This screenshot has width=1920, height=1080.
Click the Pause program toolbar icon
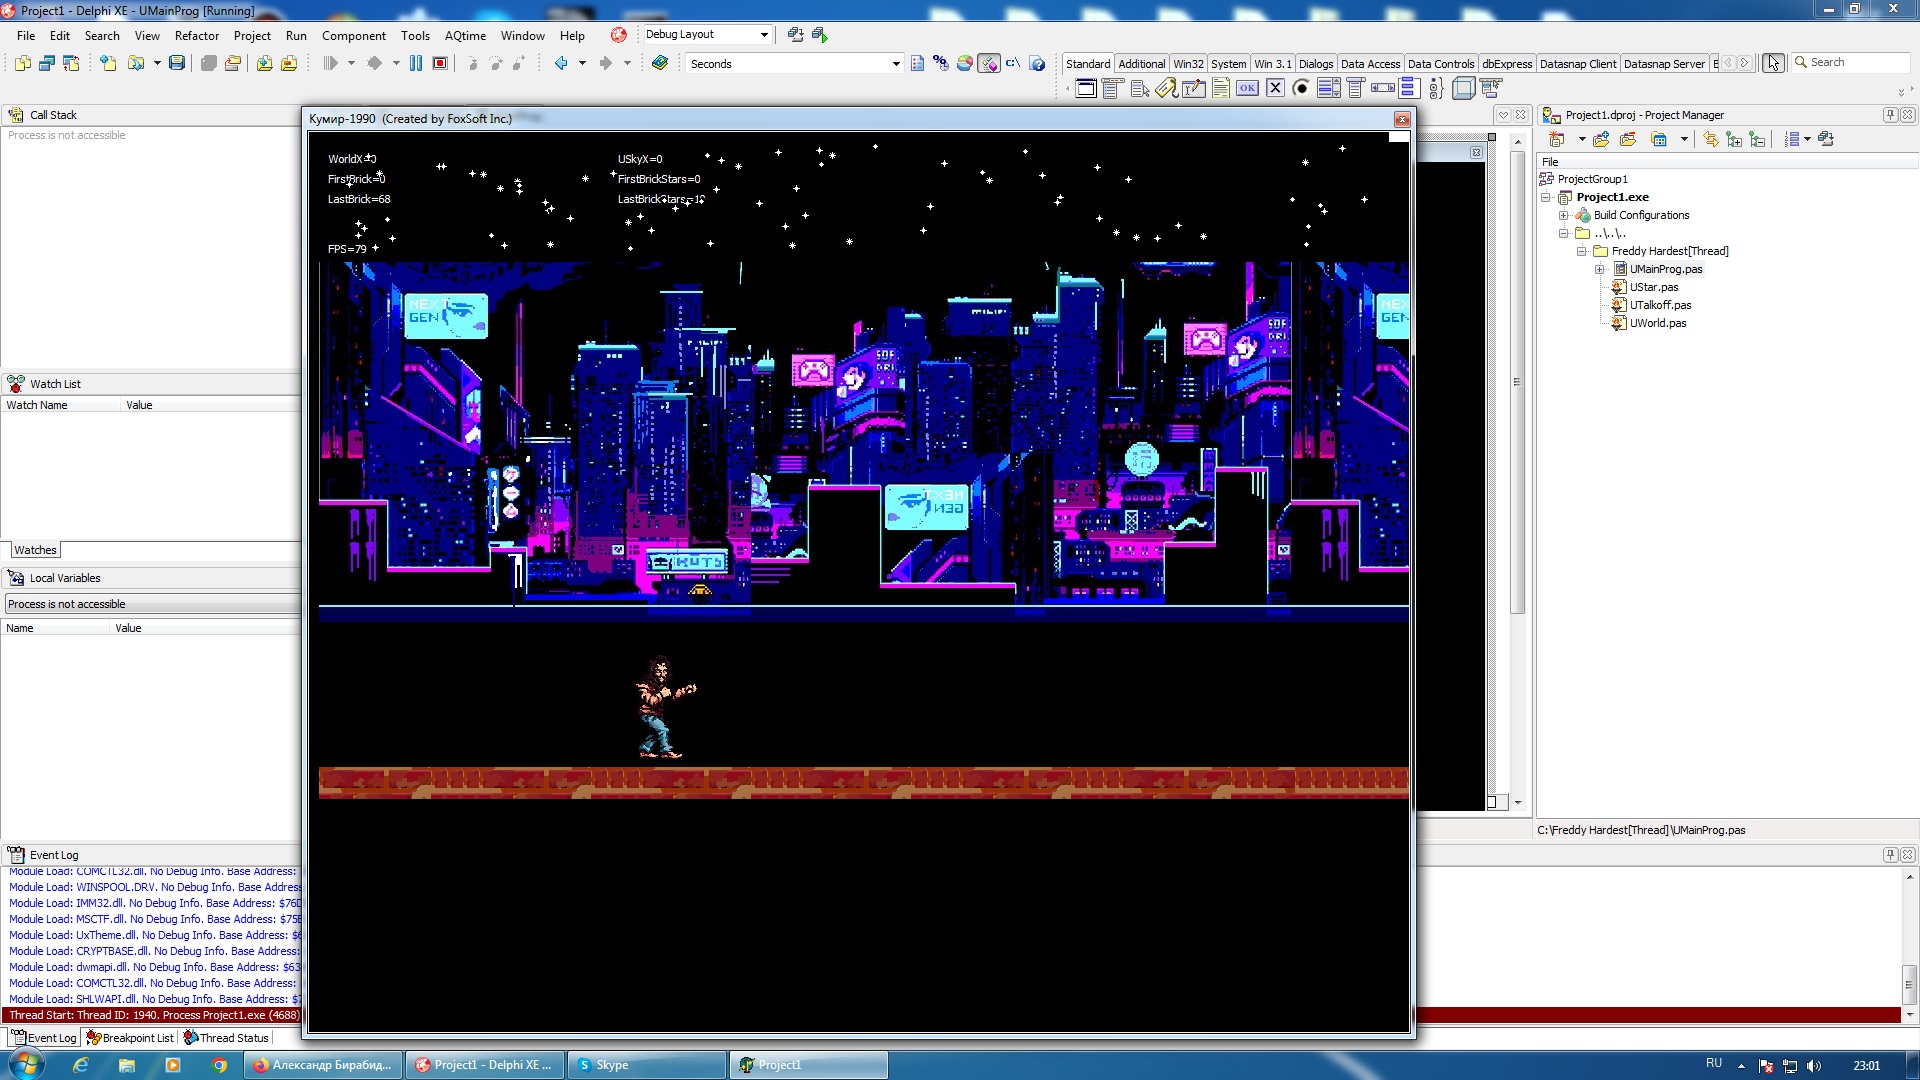(416, 63)
